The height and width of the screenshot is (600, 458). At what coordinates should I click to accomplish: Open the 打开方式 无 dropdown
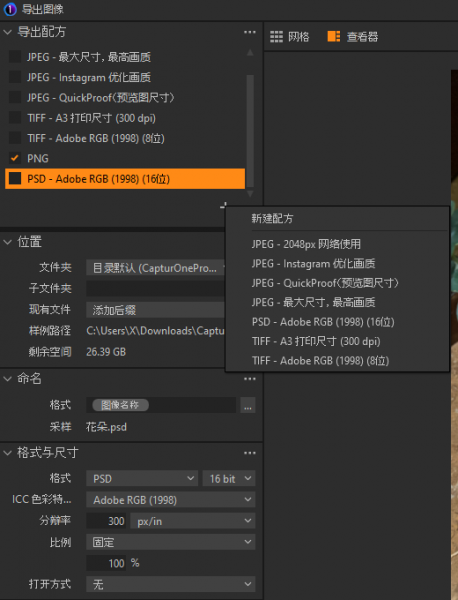171,584
